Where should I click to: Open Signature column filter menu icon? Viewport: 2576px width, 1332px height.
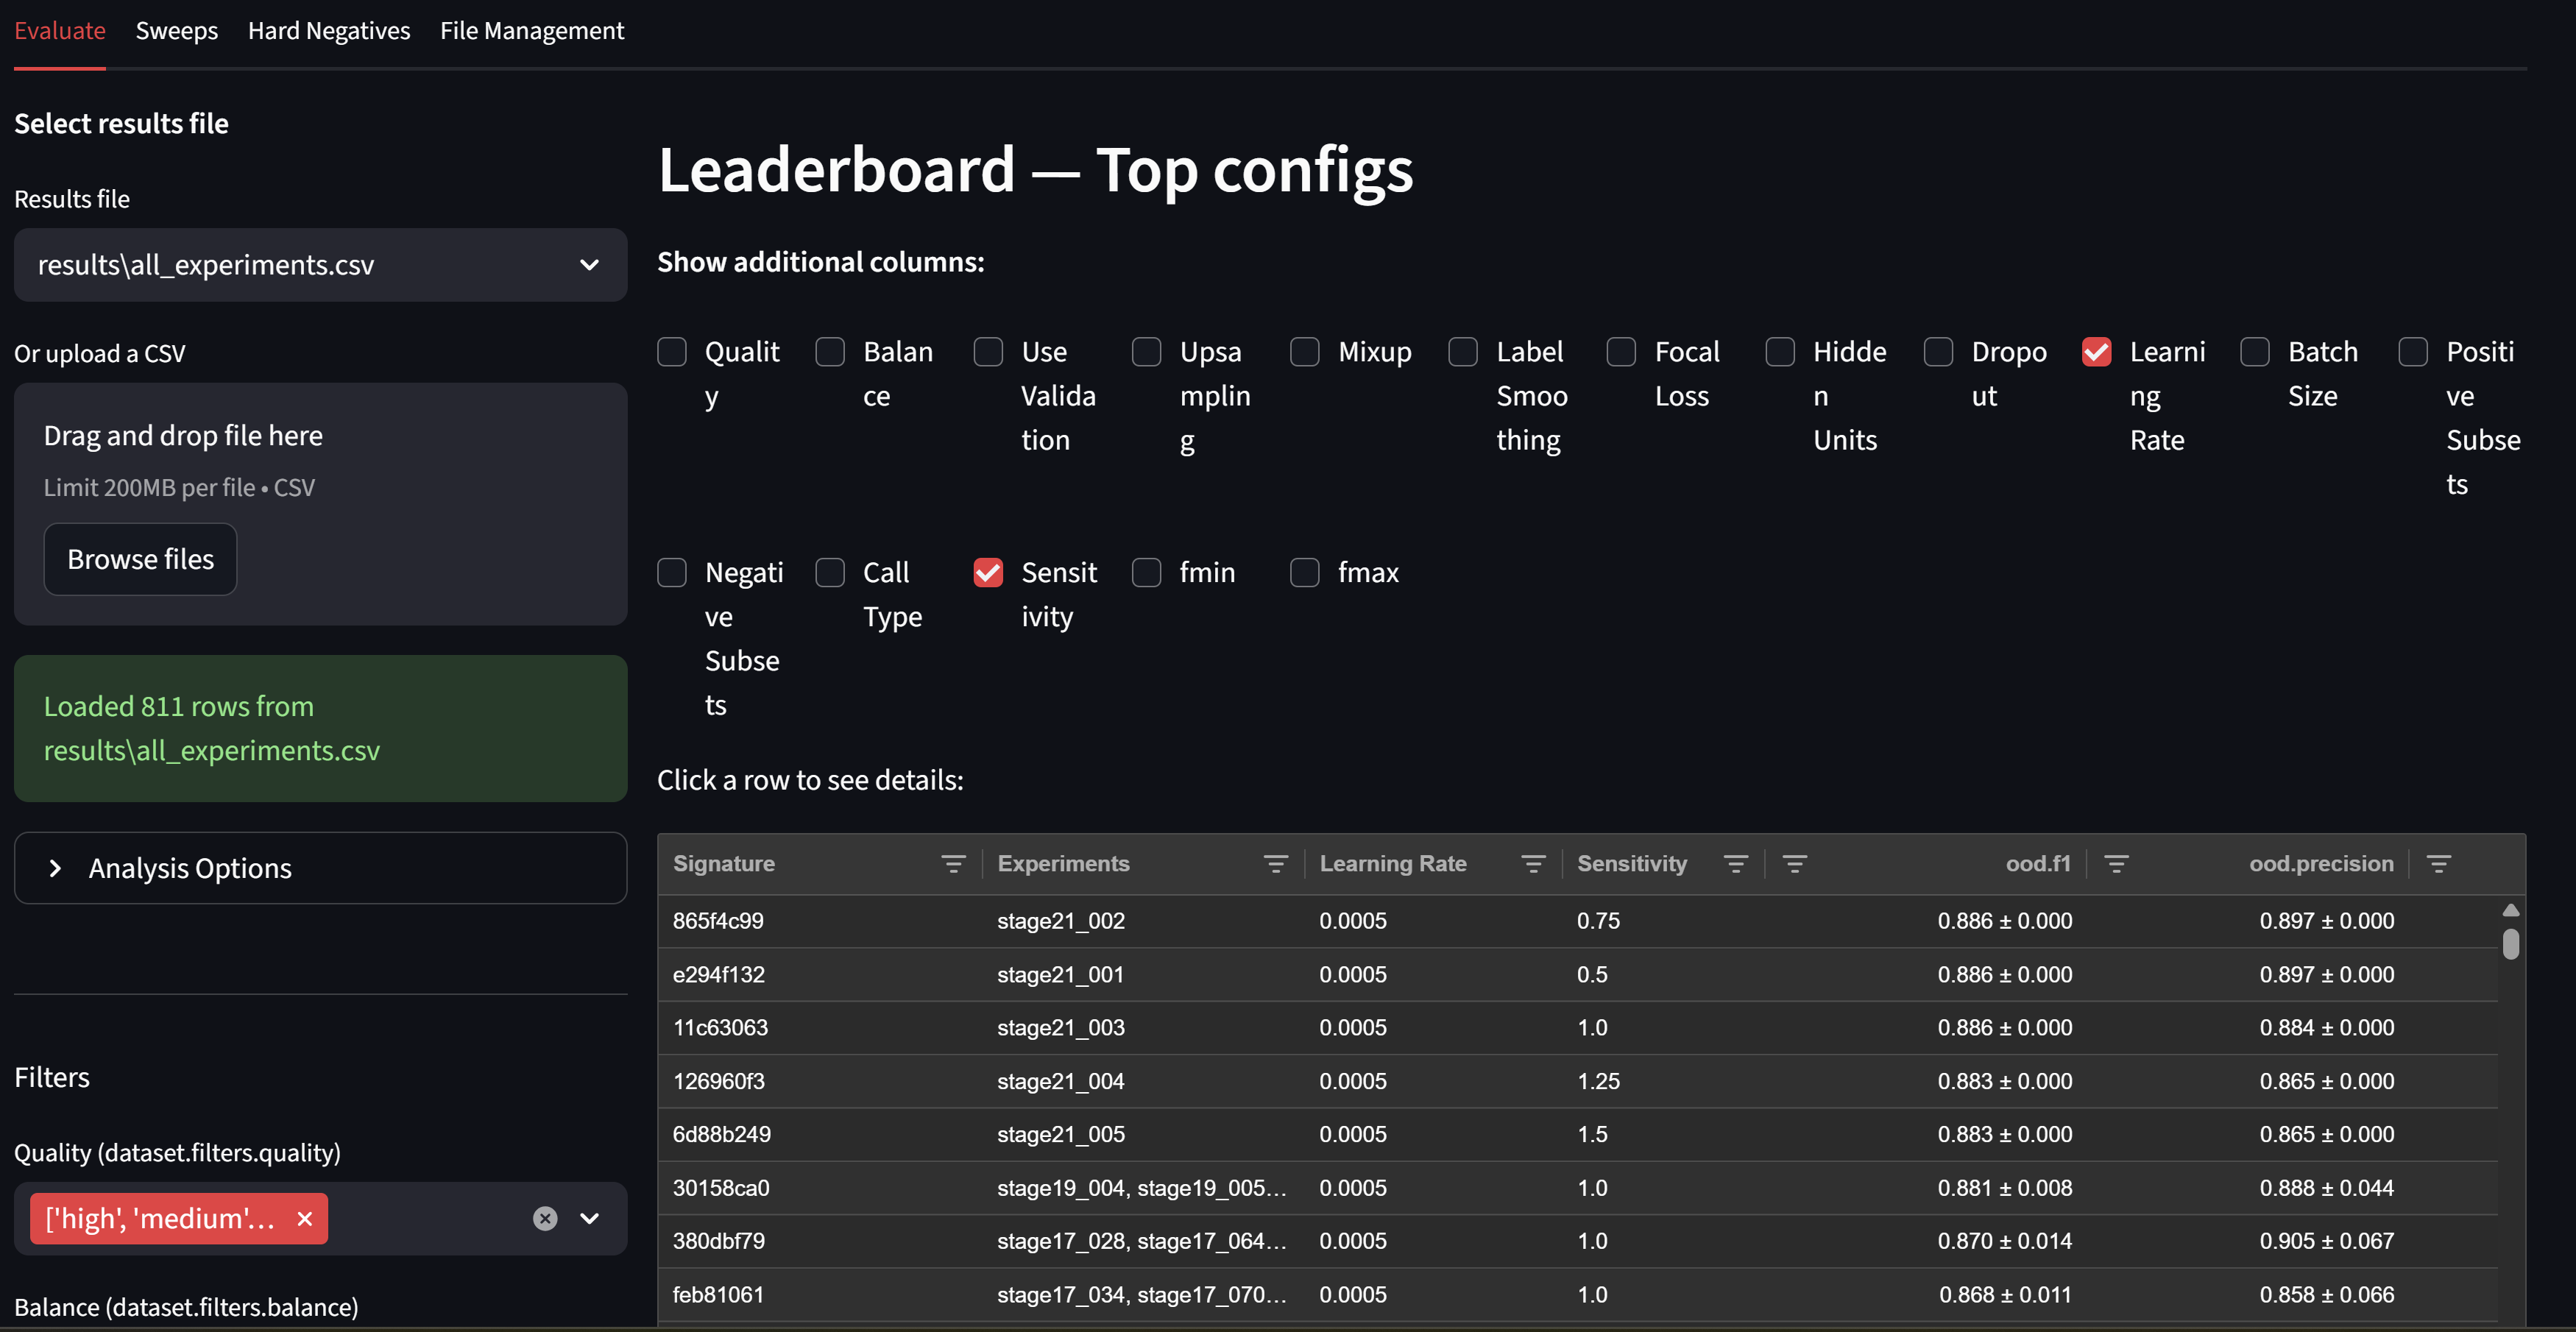[953, 864]
